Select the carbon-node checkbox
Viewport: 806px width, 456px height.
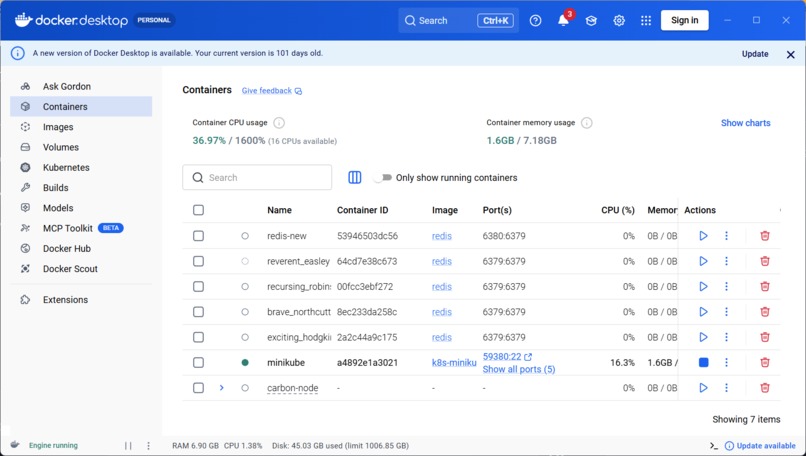198,388
